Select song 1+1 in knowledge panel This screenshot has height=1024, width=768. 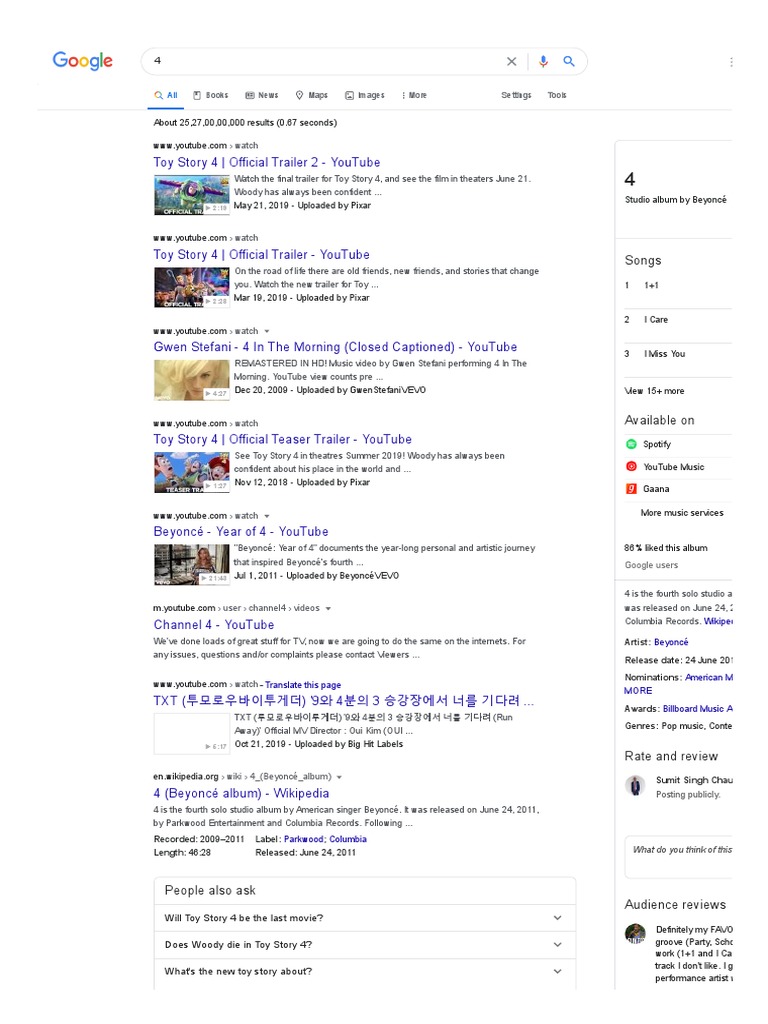678,285
